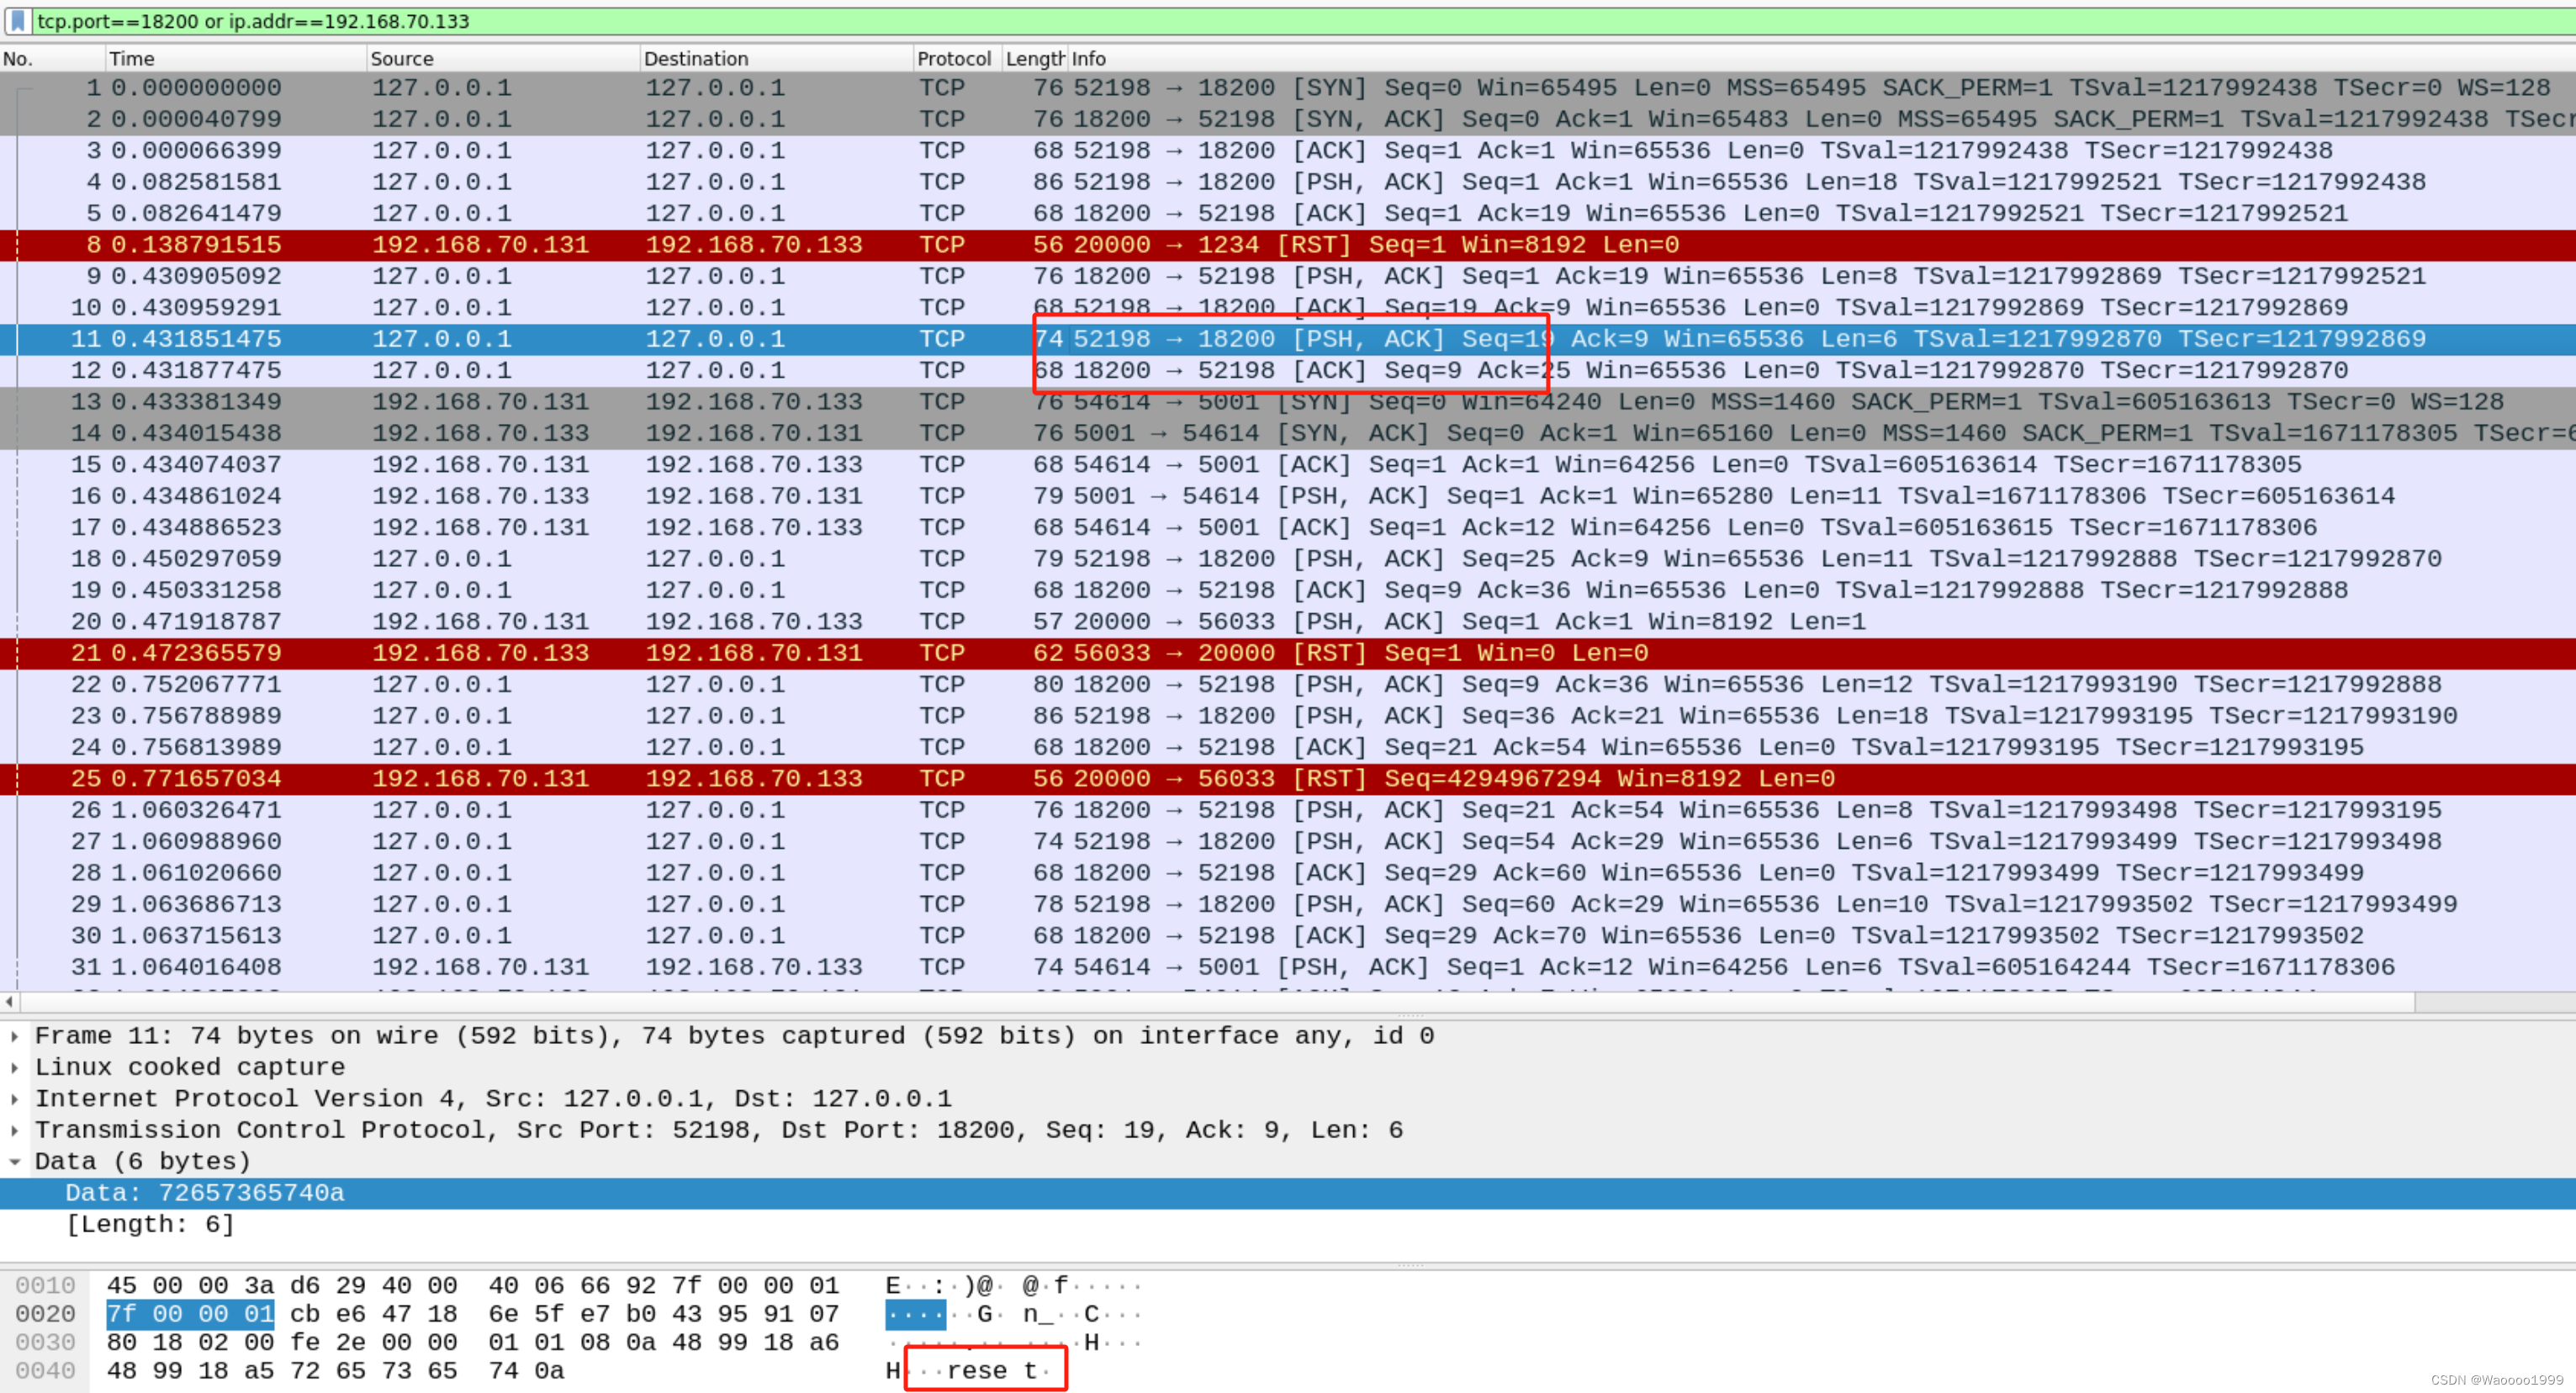
Task: Select packet 20 at time 0.471918787
Action: [1288, 622]
